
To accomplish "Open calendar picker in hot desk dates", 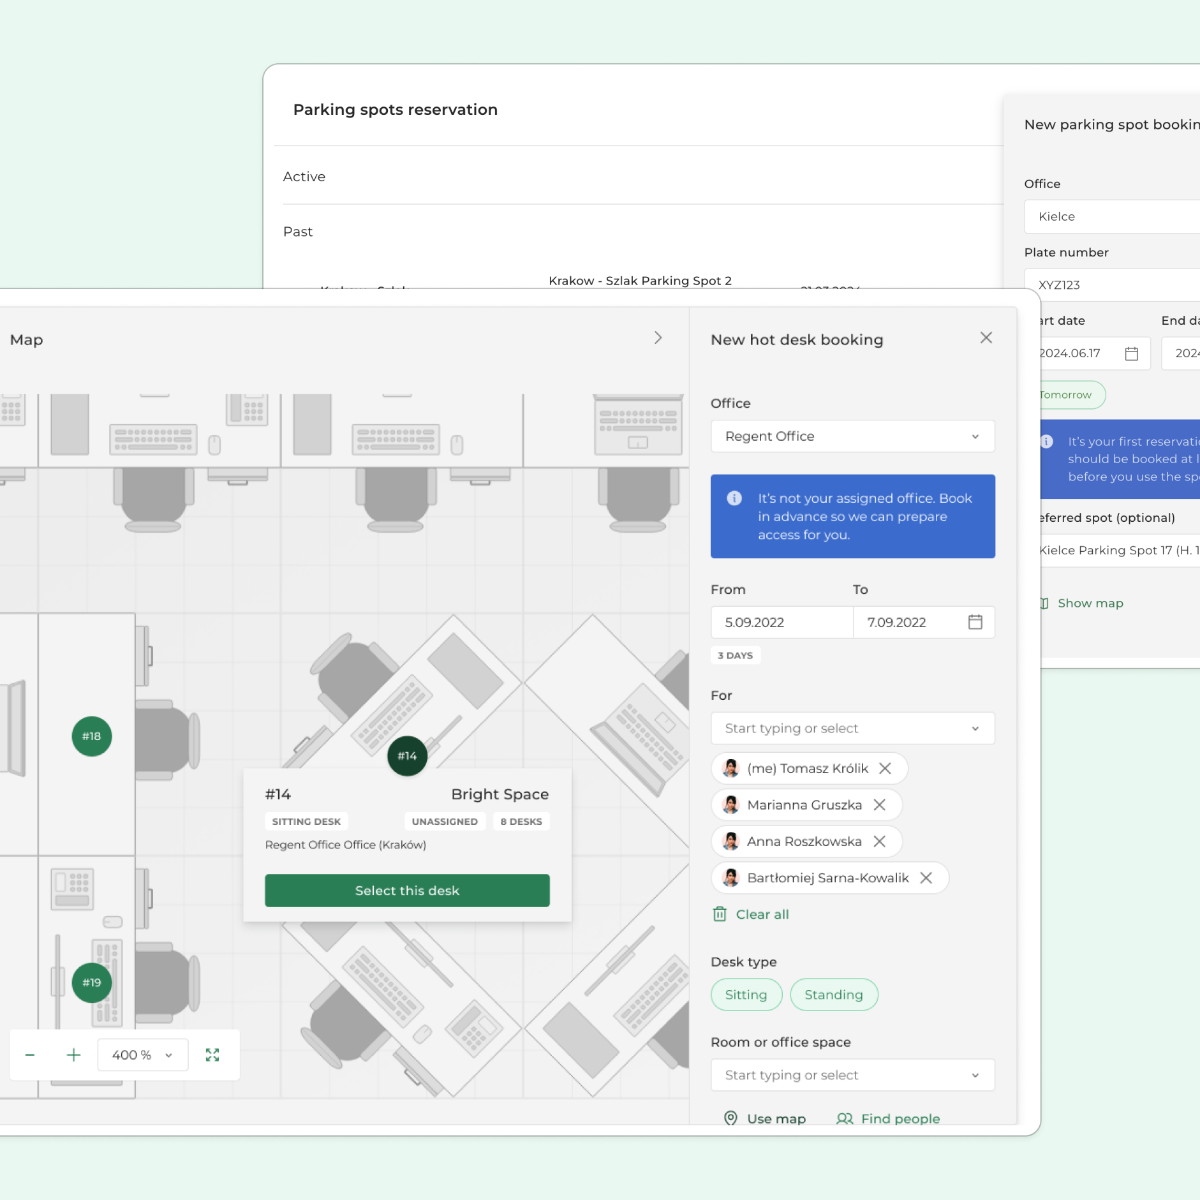I will (975, 622).
